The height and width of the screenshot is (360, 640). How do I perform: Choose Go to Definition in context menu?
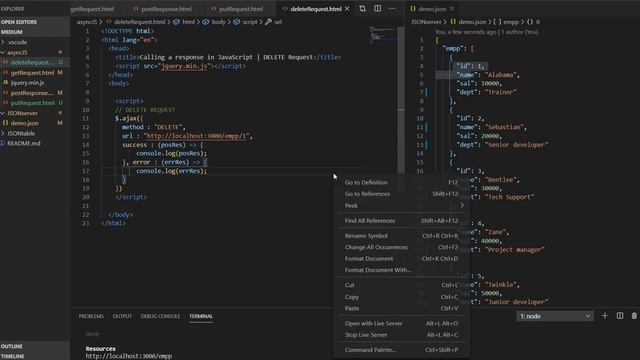tap(402, 182)
